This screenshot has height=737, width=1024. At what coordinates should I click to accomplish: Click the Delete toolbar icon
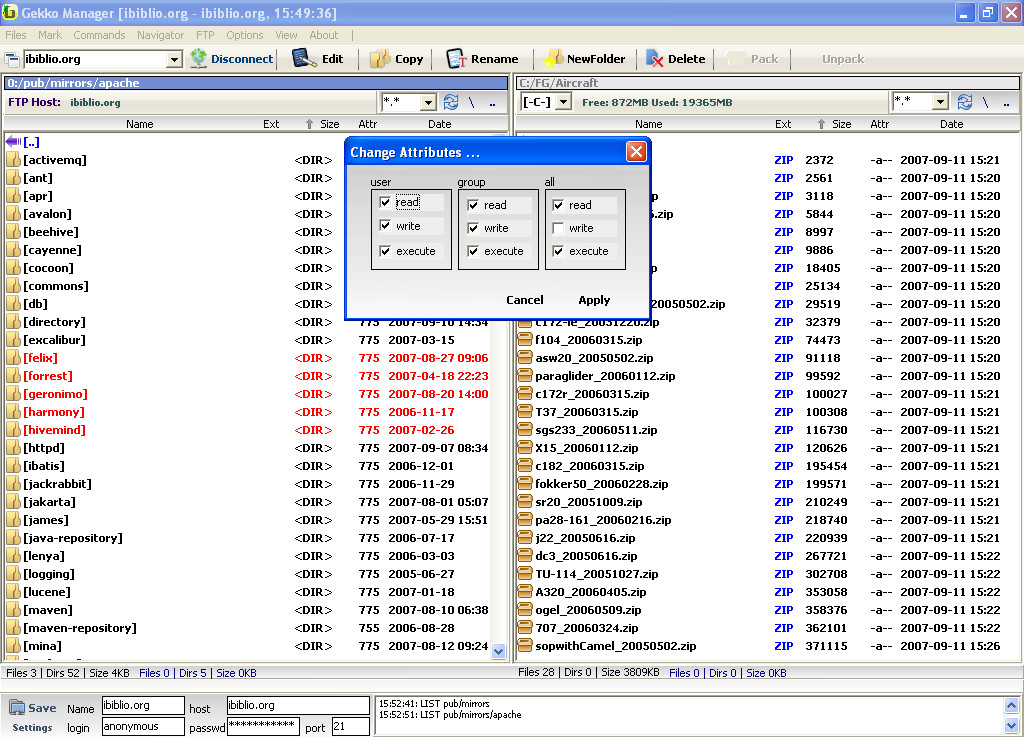tap(655, 59)
